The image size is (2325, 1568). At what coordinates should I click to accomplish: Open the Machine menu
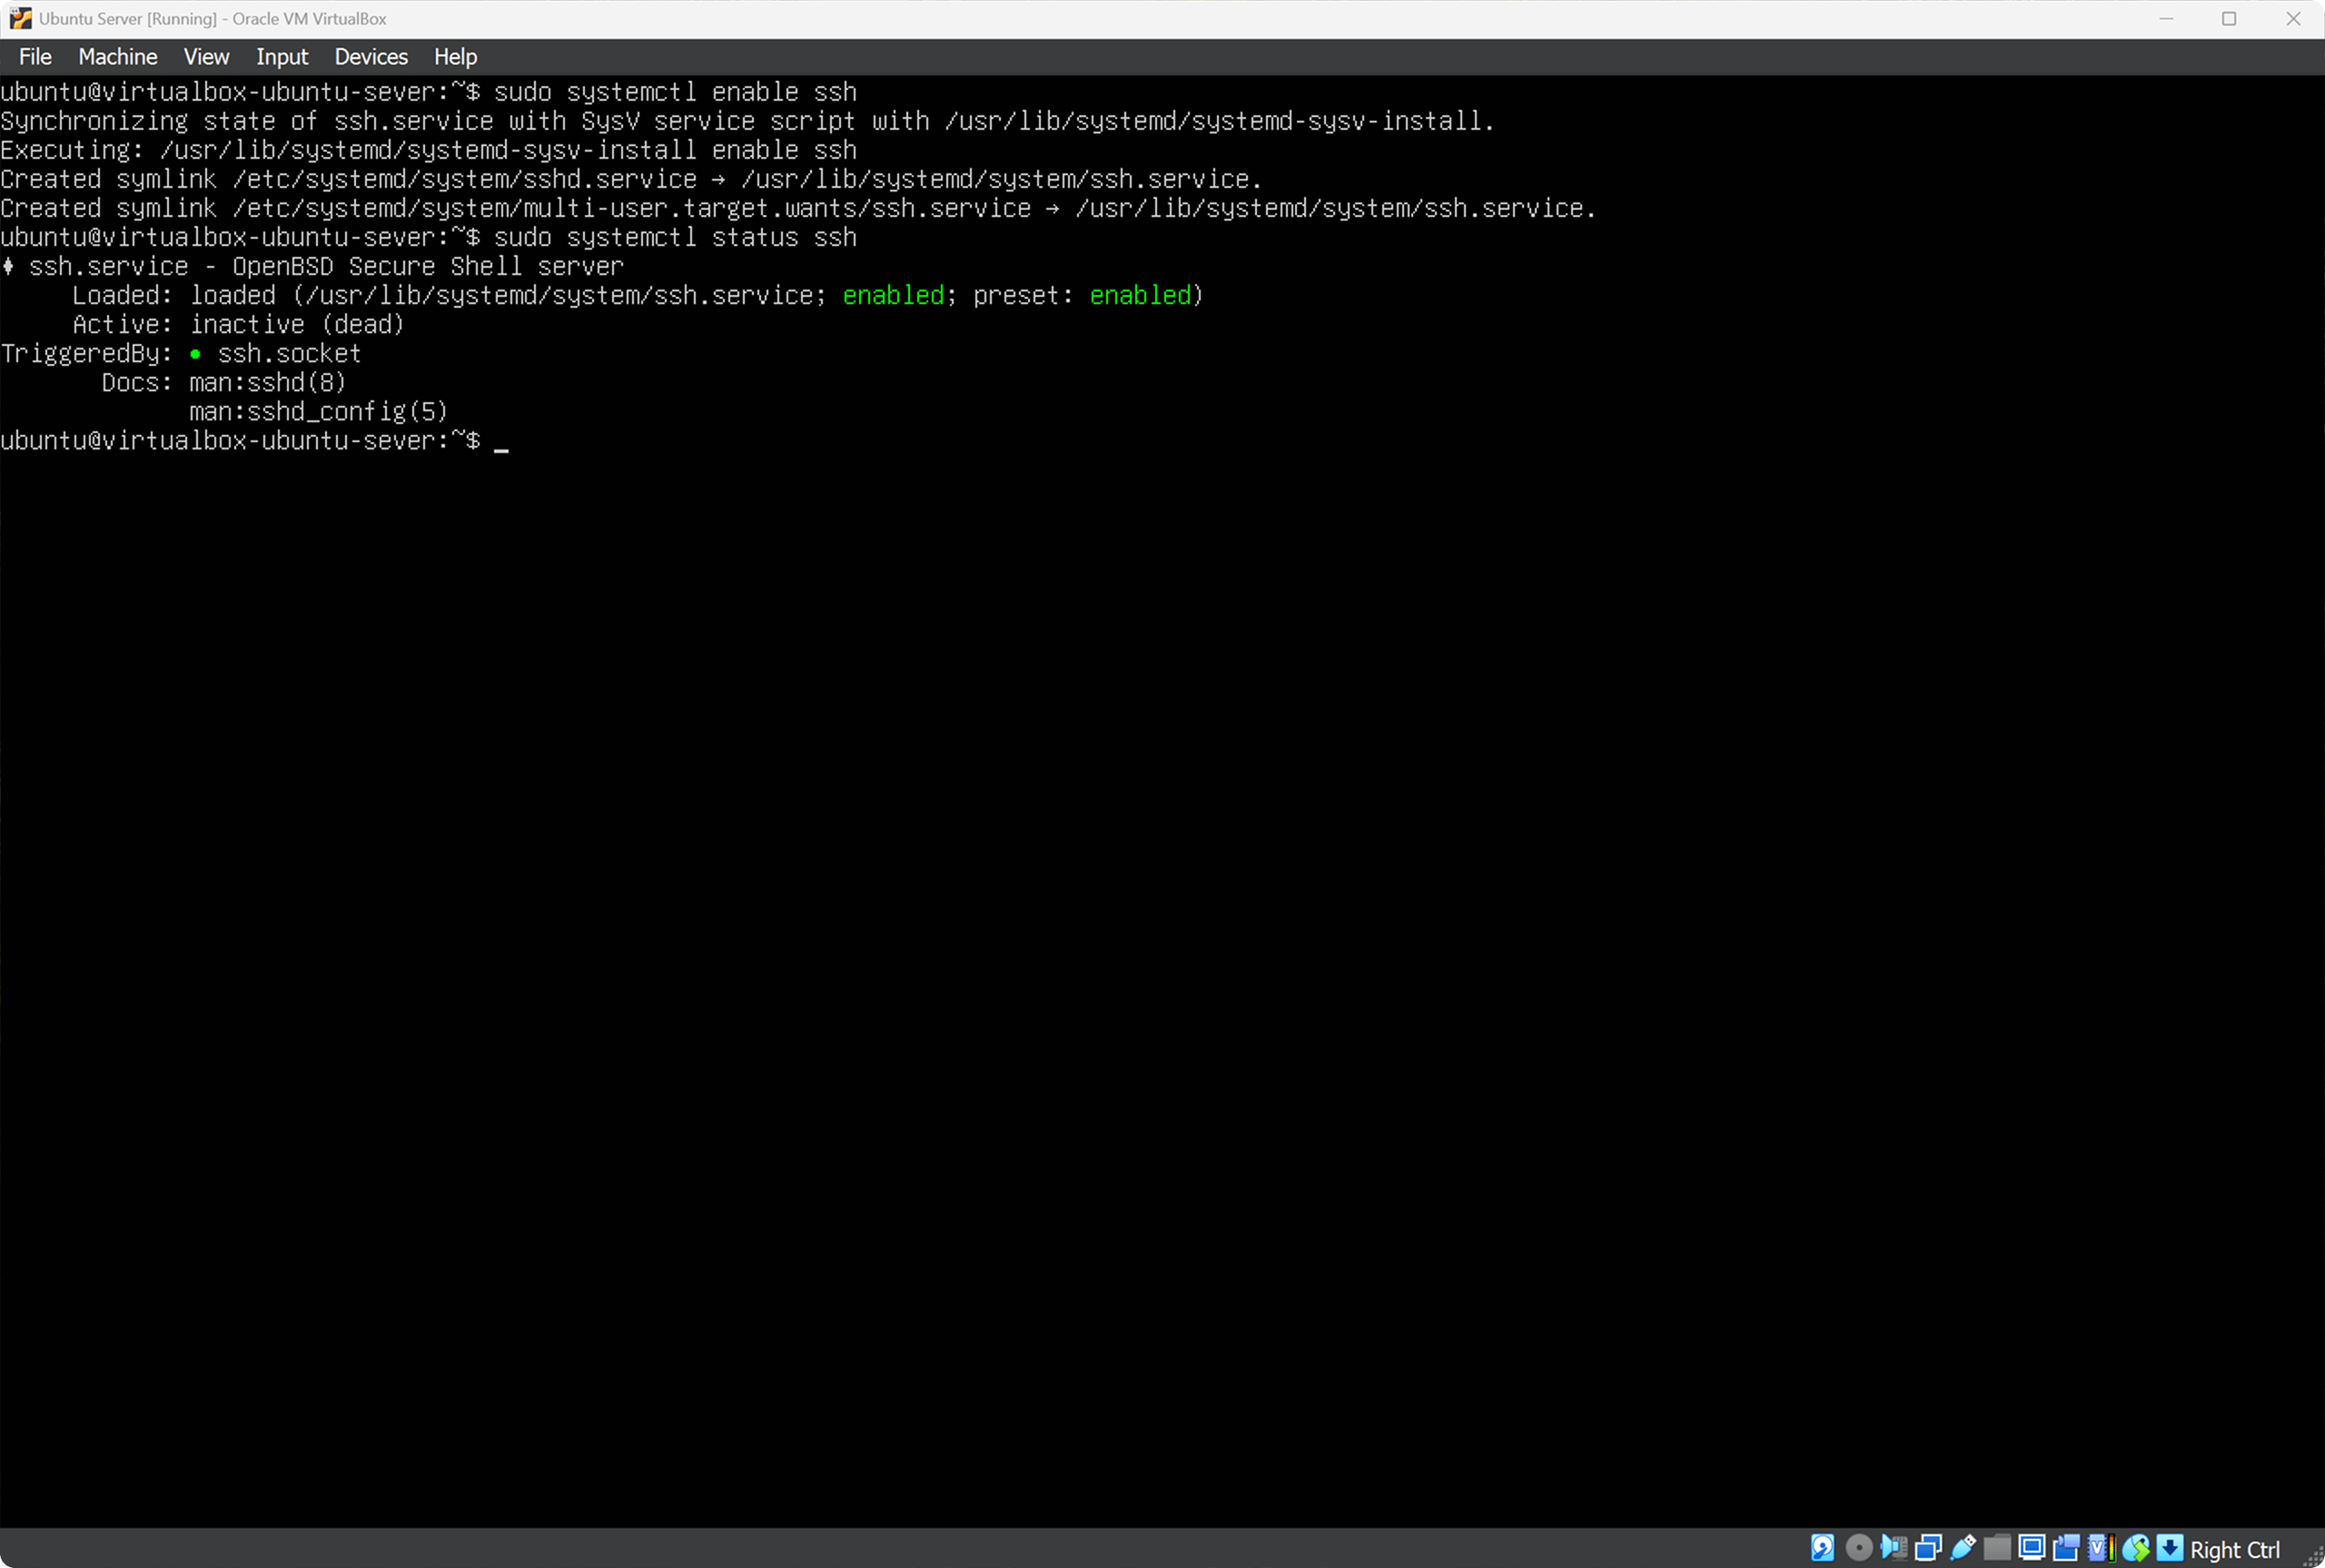[117, 57]
